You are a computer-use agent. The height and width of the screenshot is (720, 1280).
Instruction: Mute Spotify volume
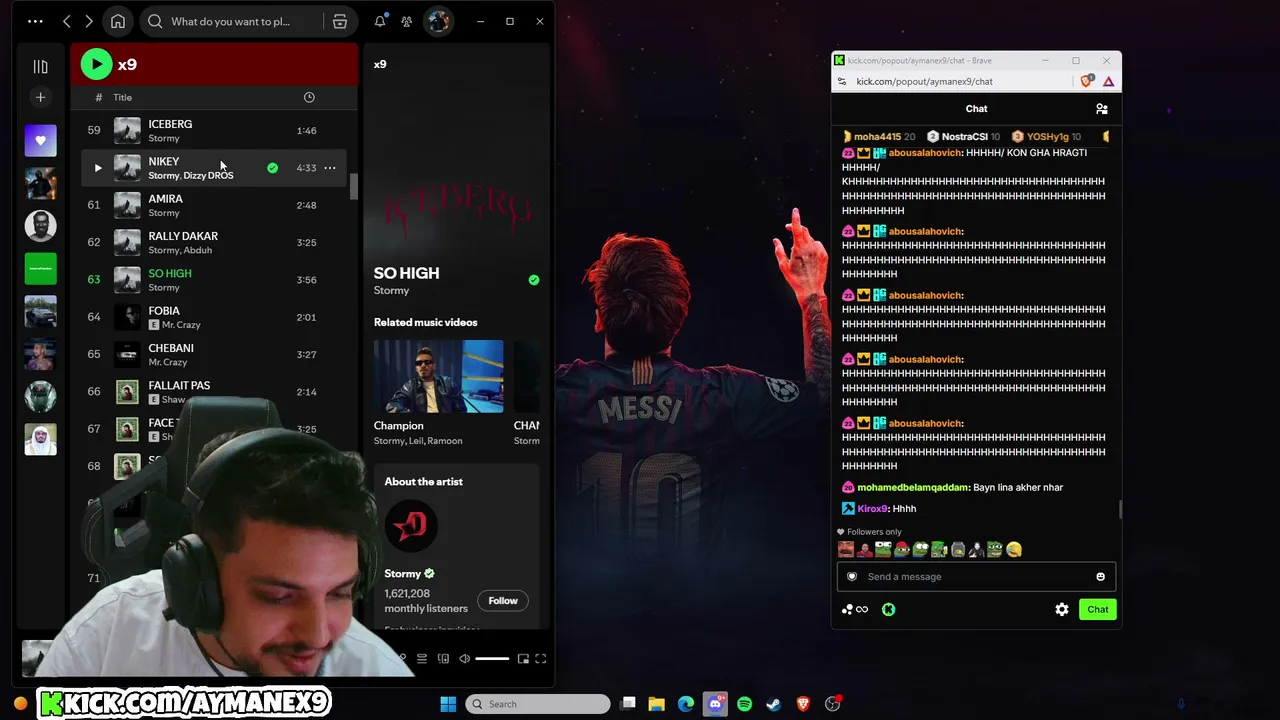coord(464,659)
